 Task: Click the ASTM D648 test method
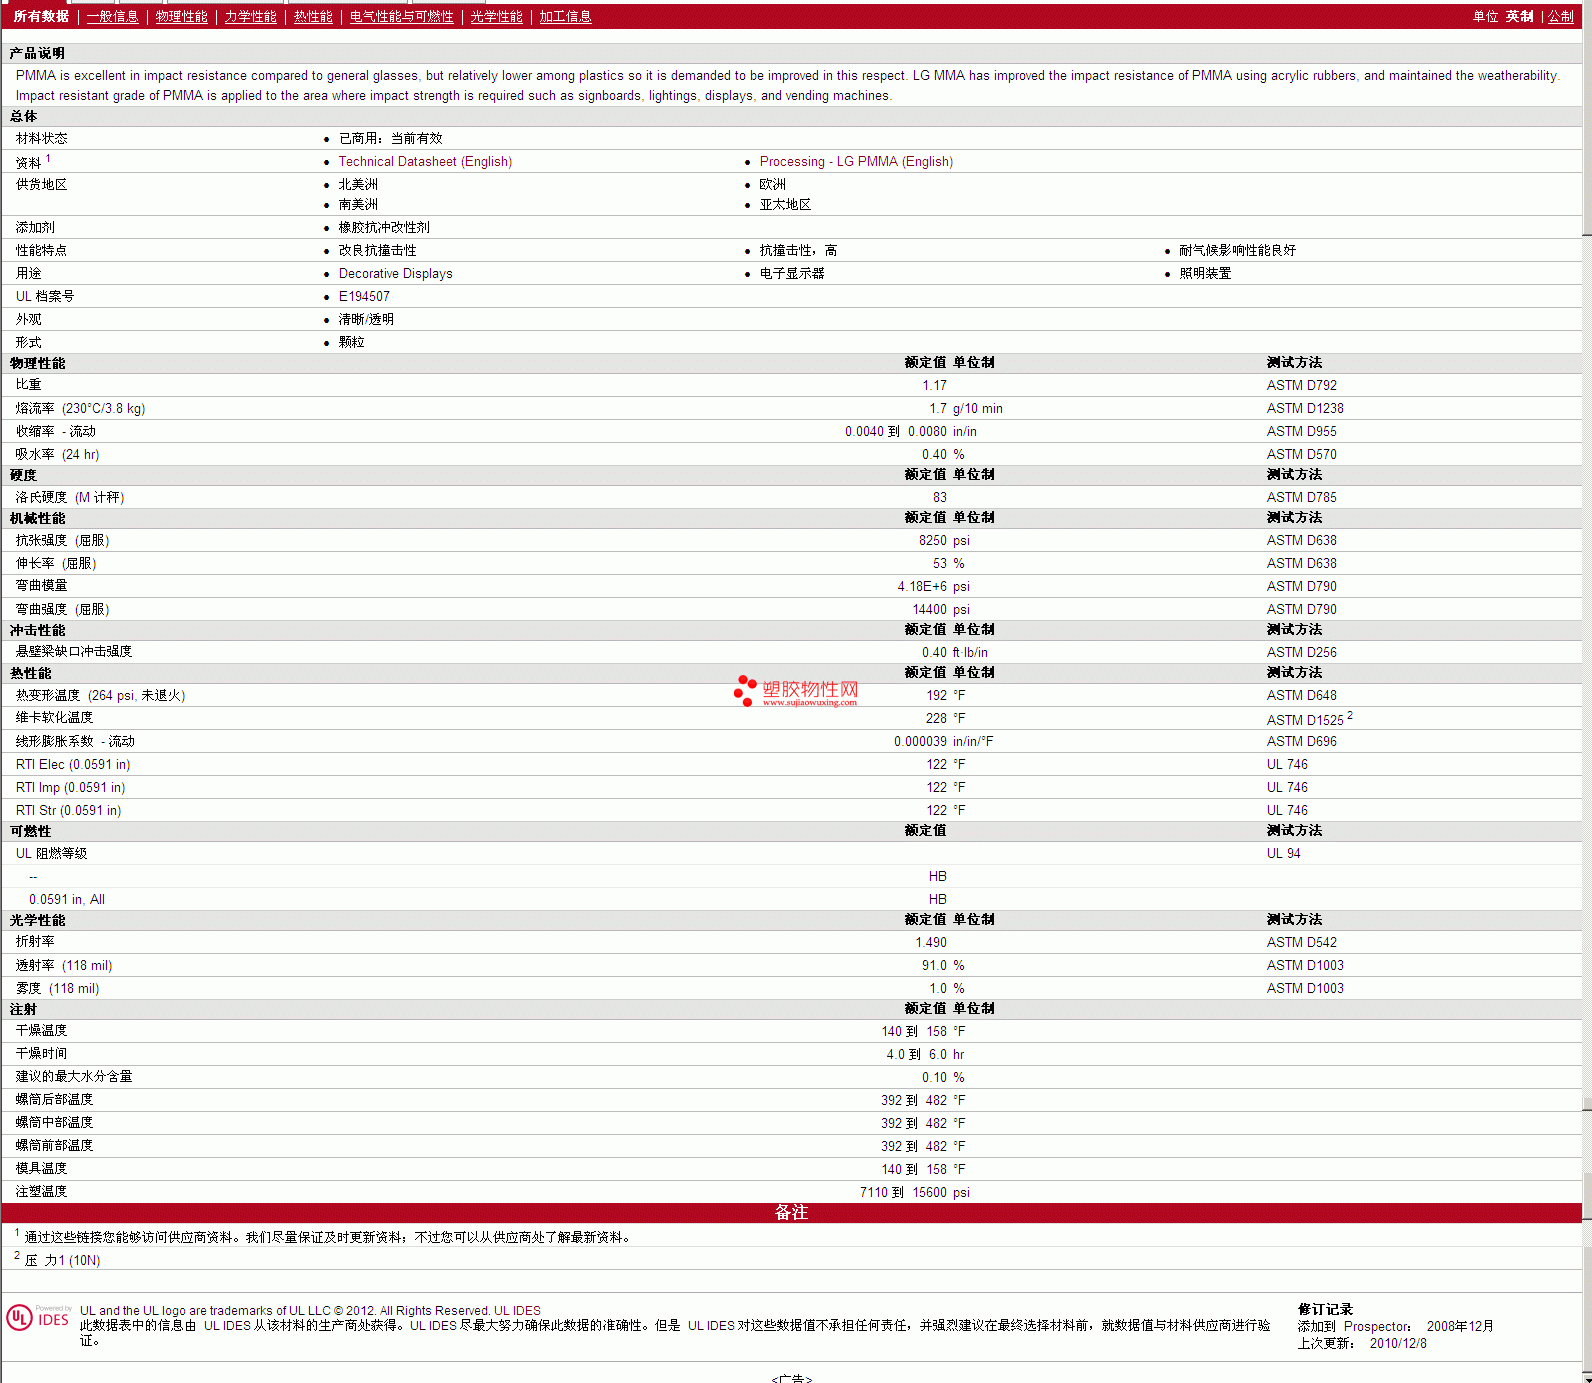(1301, 696)
